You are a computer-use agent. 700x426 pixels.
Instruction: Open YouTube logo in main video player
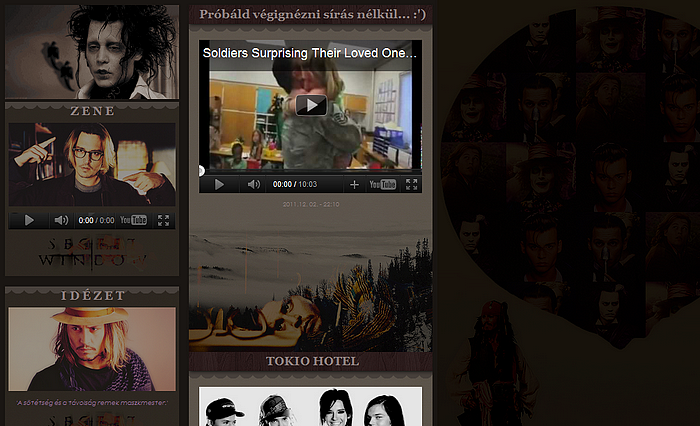[x=383, y=184]
